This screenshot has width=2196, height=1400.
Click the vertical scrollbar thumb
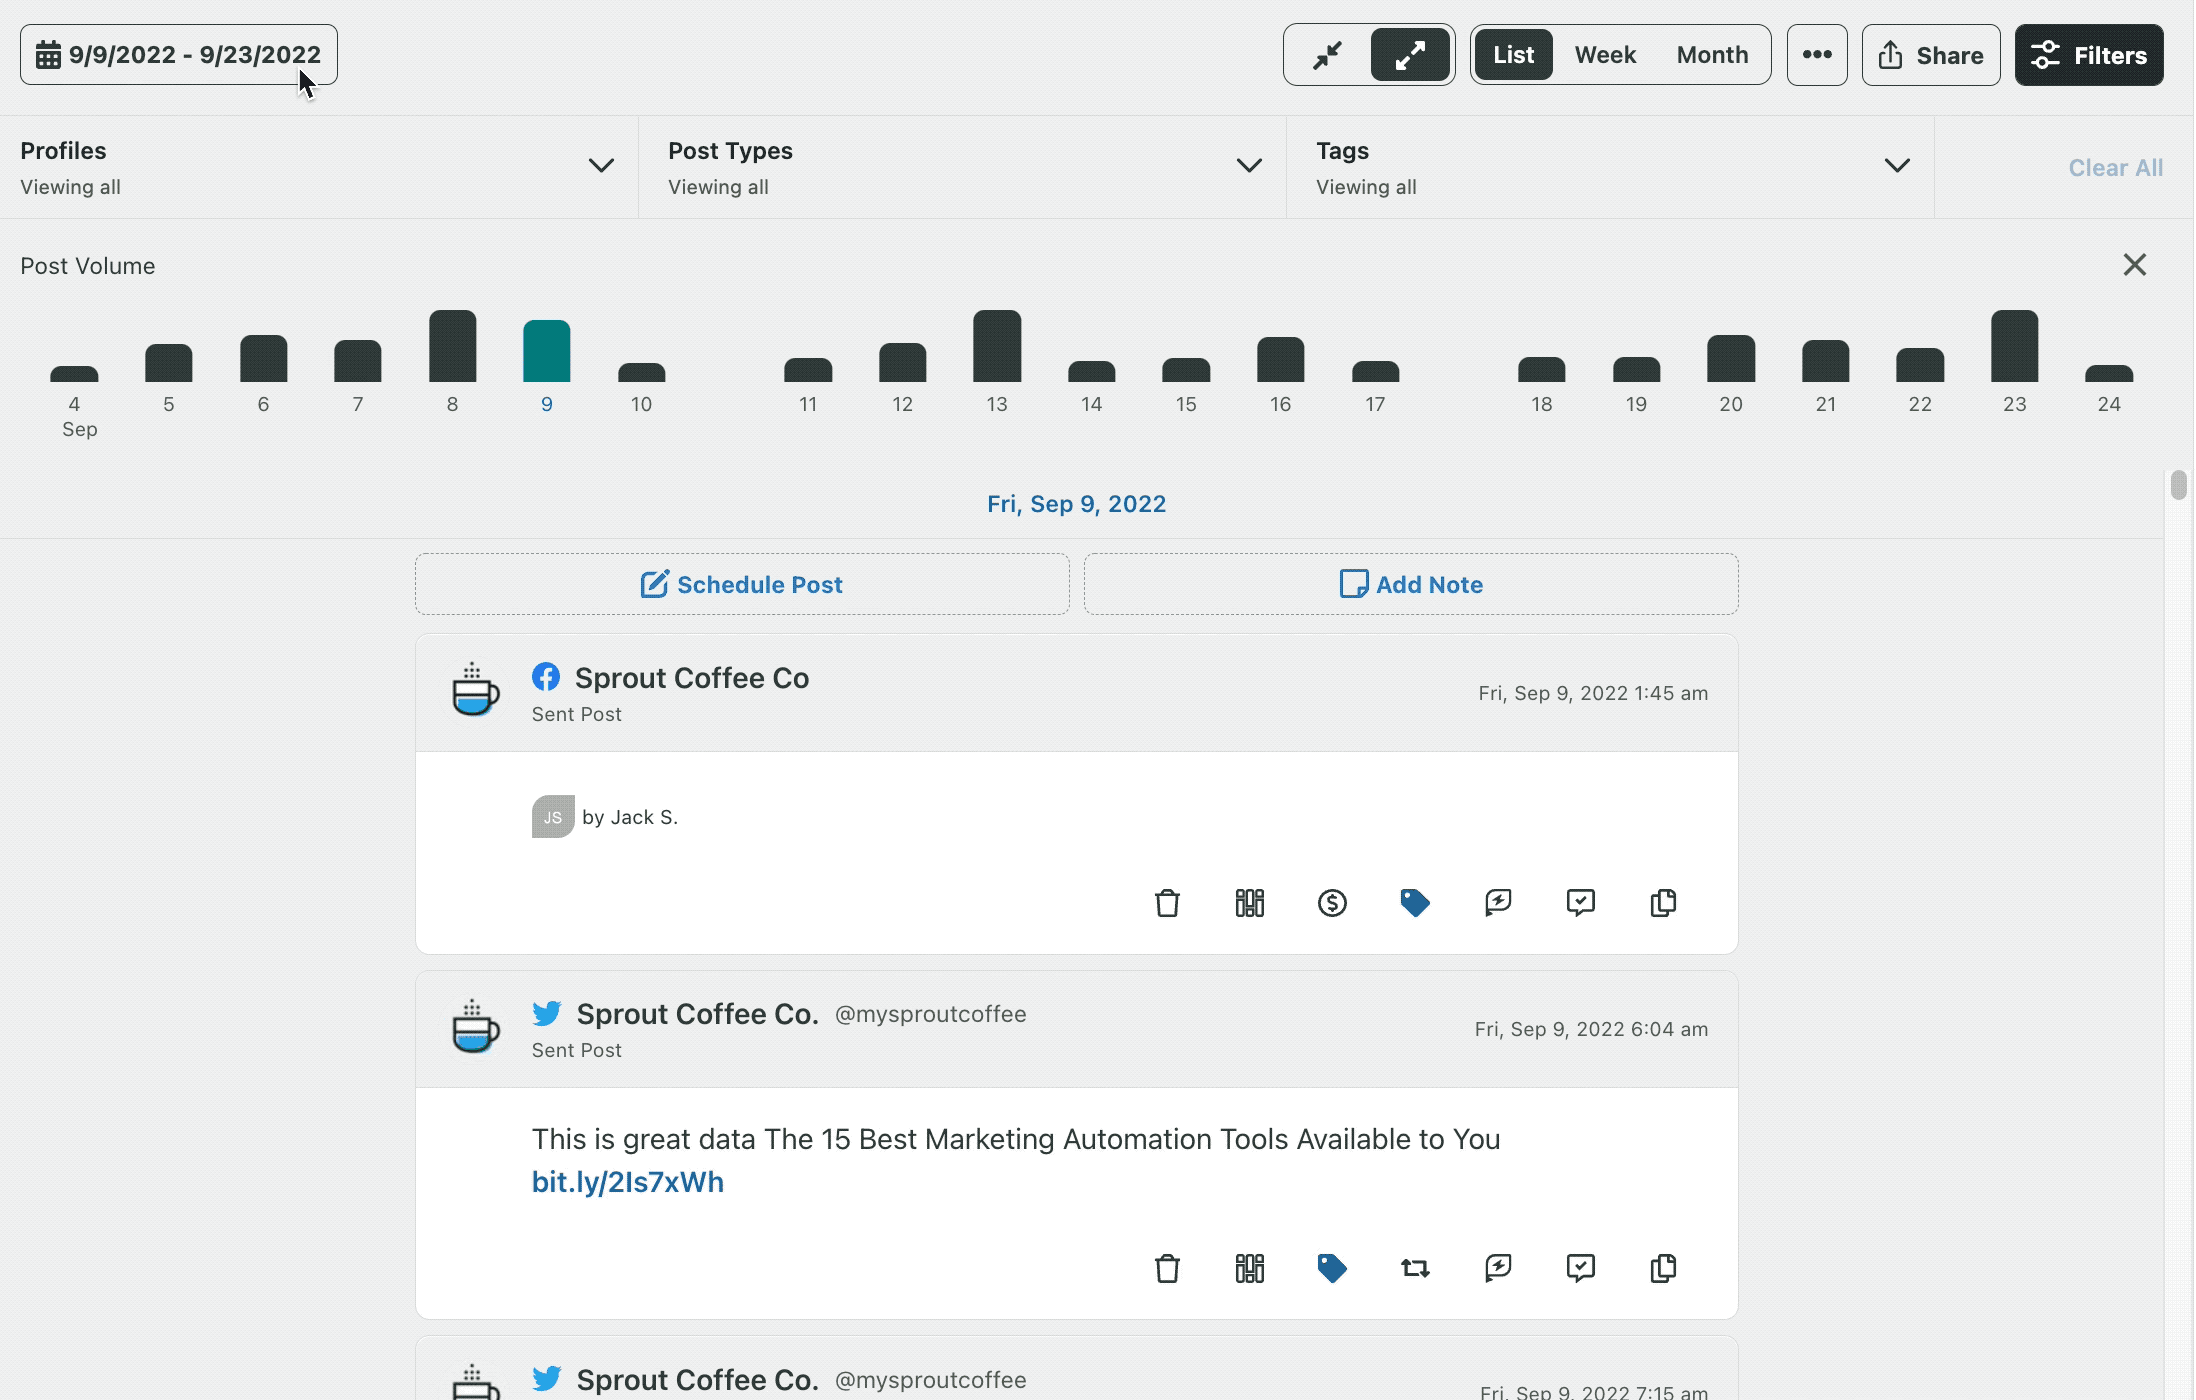click(2179, 485)
